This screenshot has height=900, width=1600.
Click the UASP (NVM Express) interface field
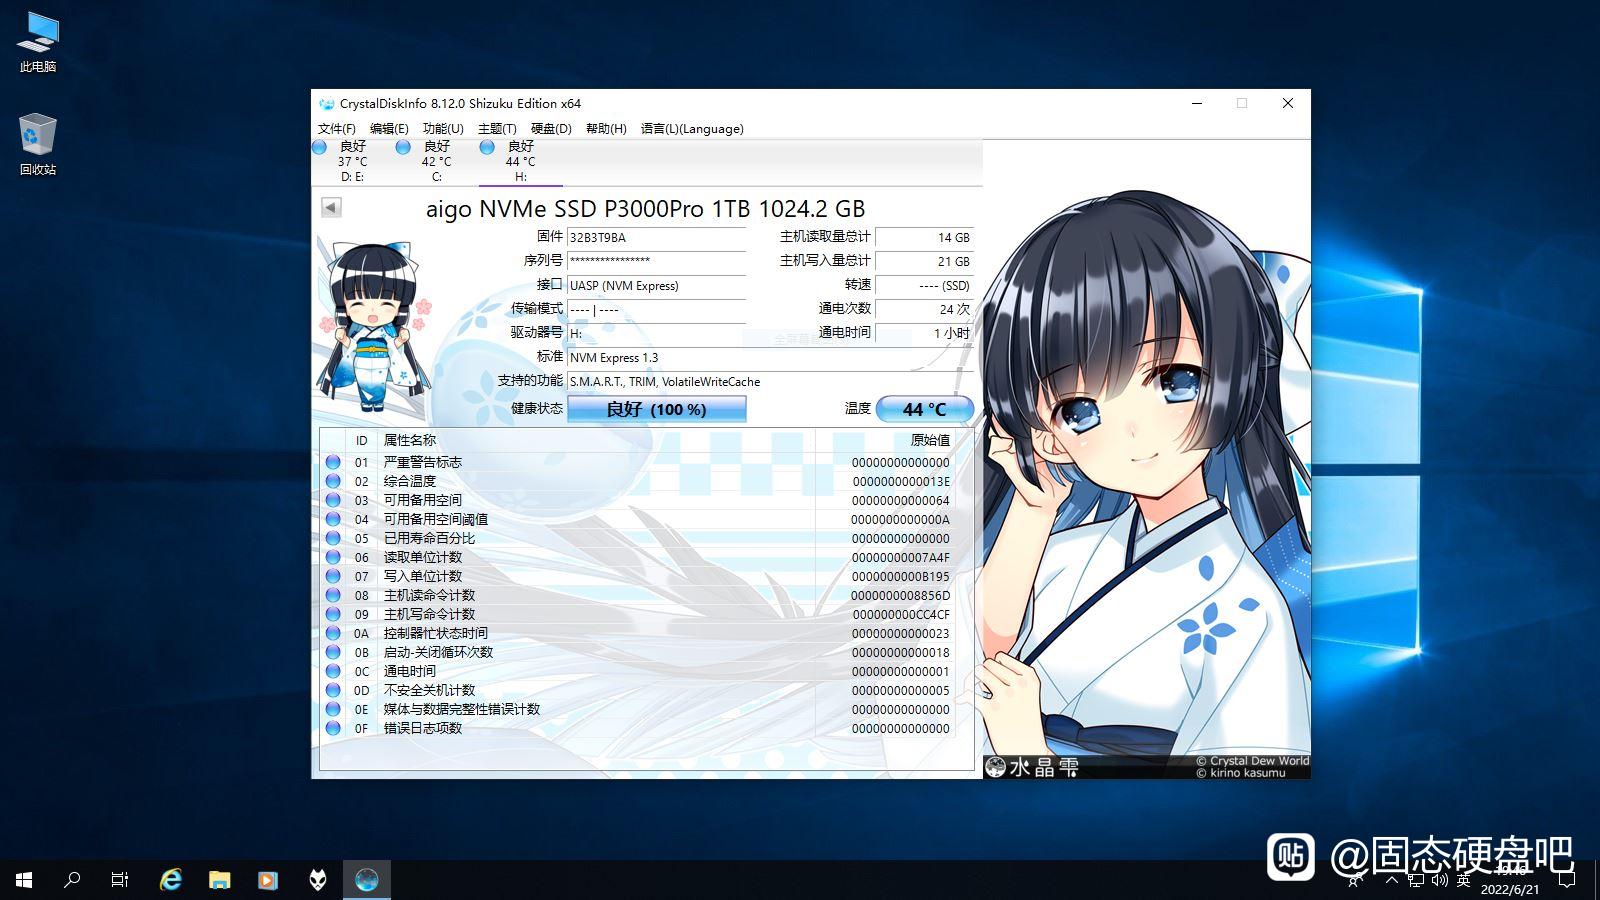click(656, 285)
